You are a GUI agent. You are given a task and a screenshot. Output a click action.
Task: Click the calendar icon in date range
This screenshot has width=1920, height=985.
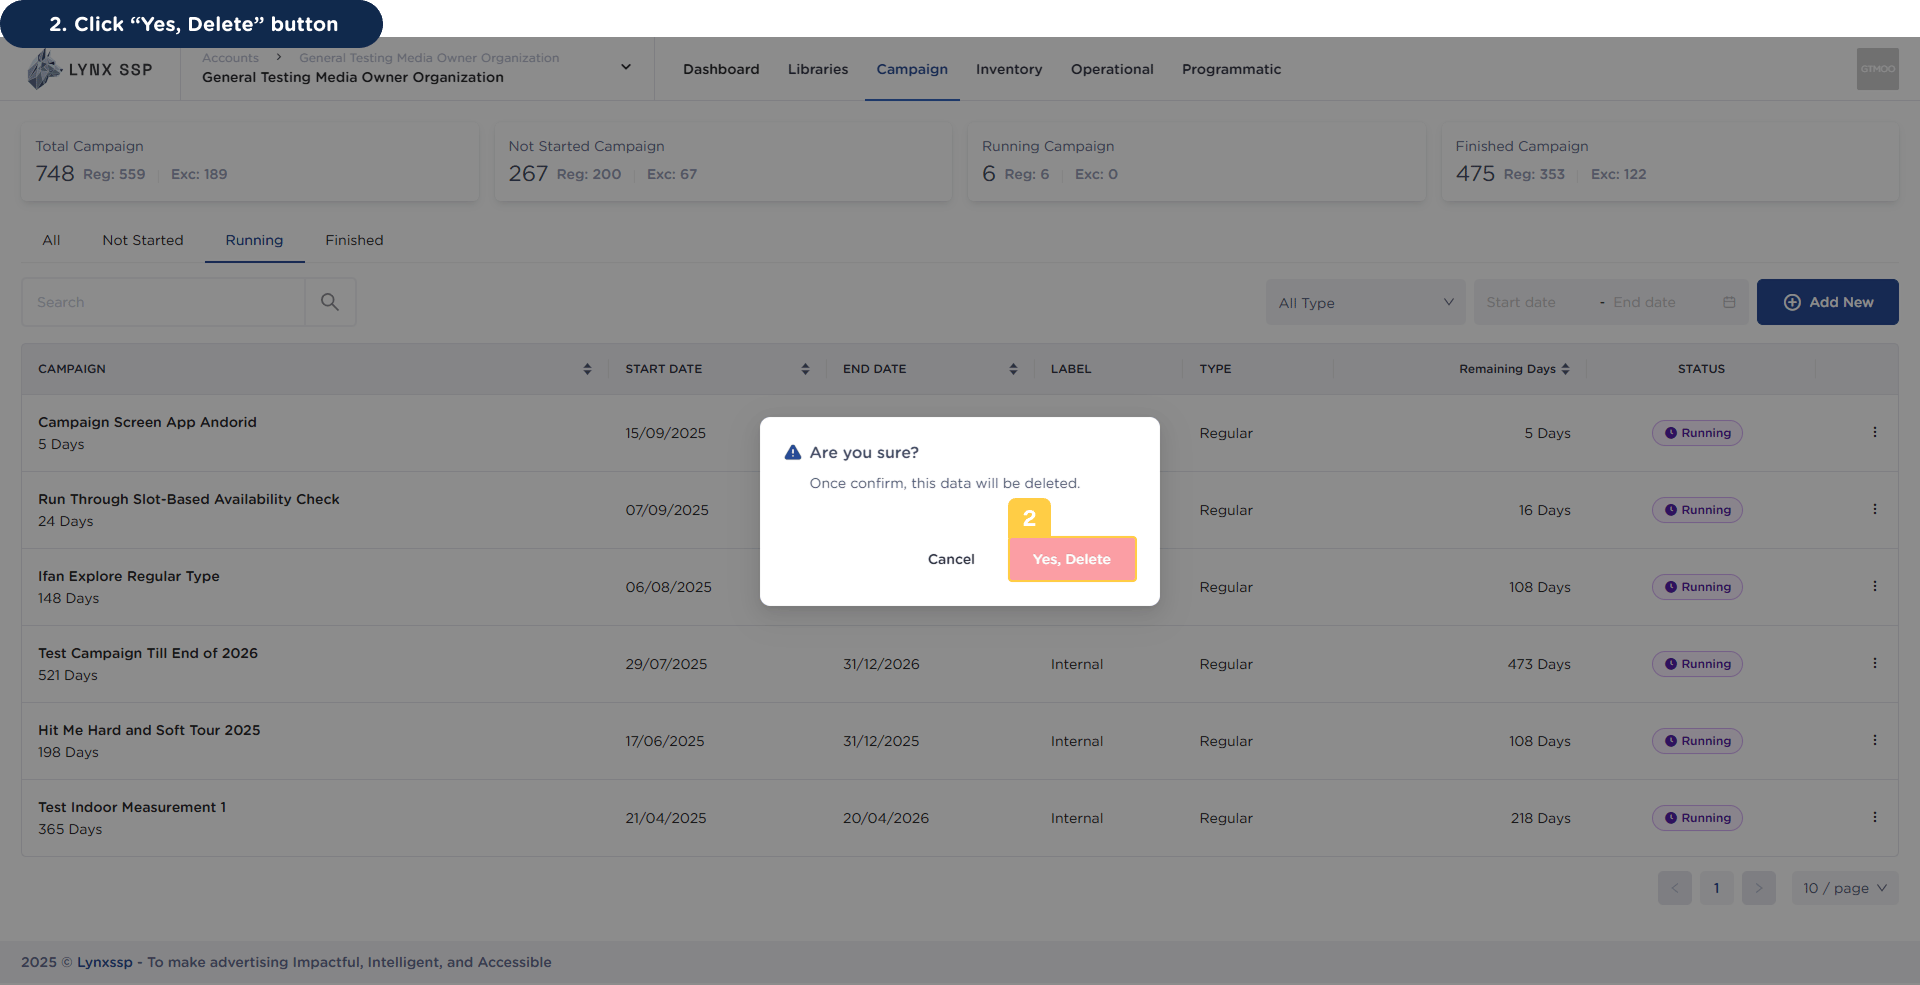[x=1729, y=302]
